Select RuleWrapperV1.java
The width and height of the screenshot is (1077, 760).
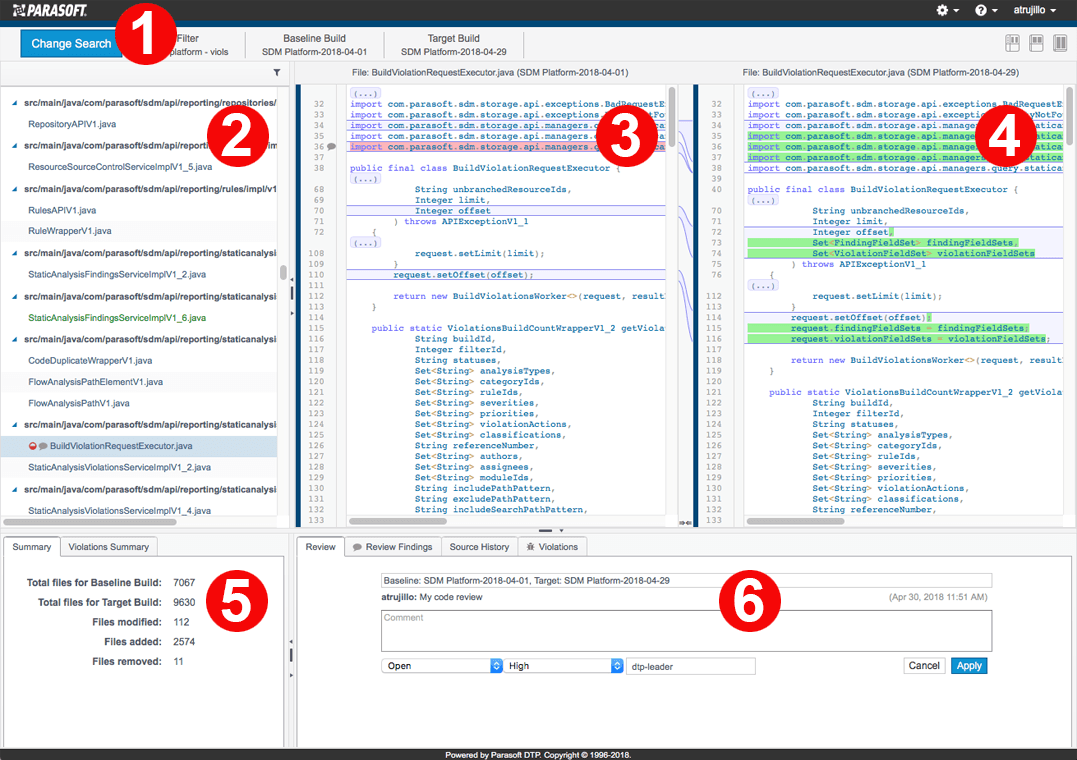pos(69,231)
